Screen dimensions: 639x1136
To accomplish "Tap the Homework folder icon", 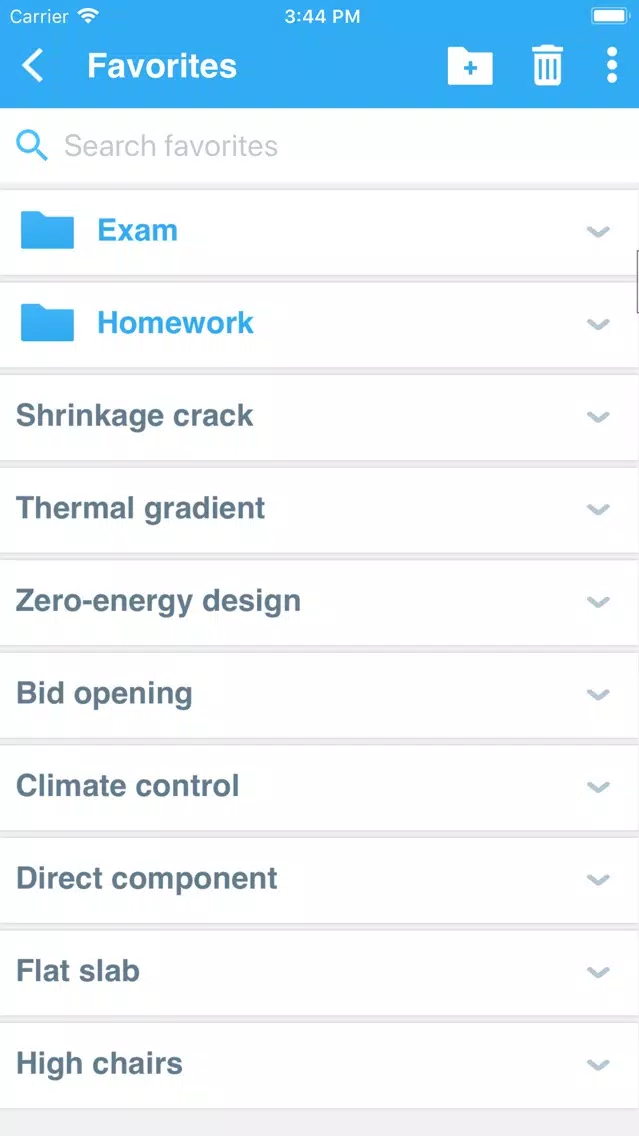I will (47, 322).
